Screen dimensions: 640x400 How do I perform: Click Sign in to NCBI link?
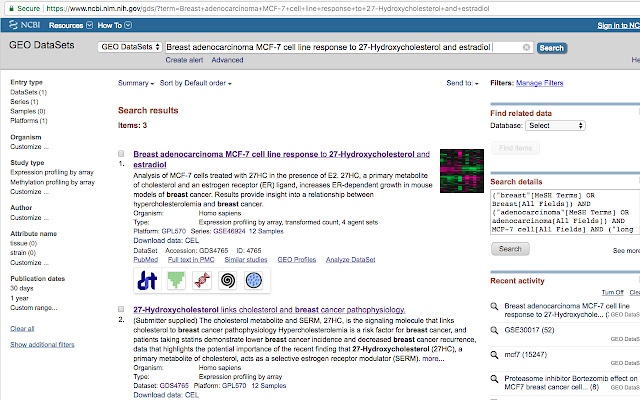(x=618, y=25)
